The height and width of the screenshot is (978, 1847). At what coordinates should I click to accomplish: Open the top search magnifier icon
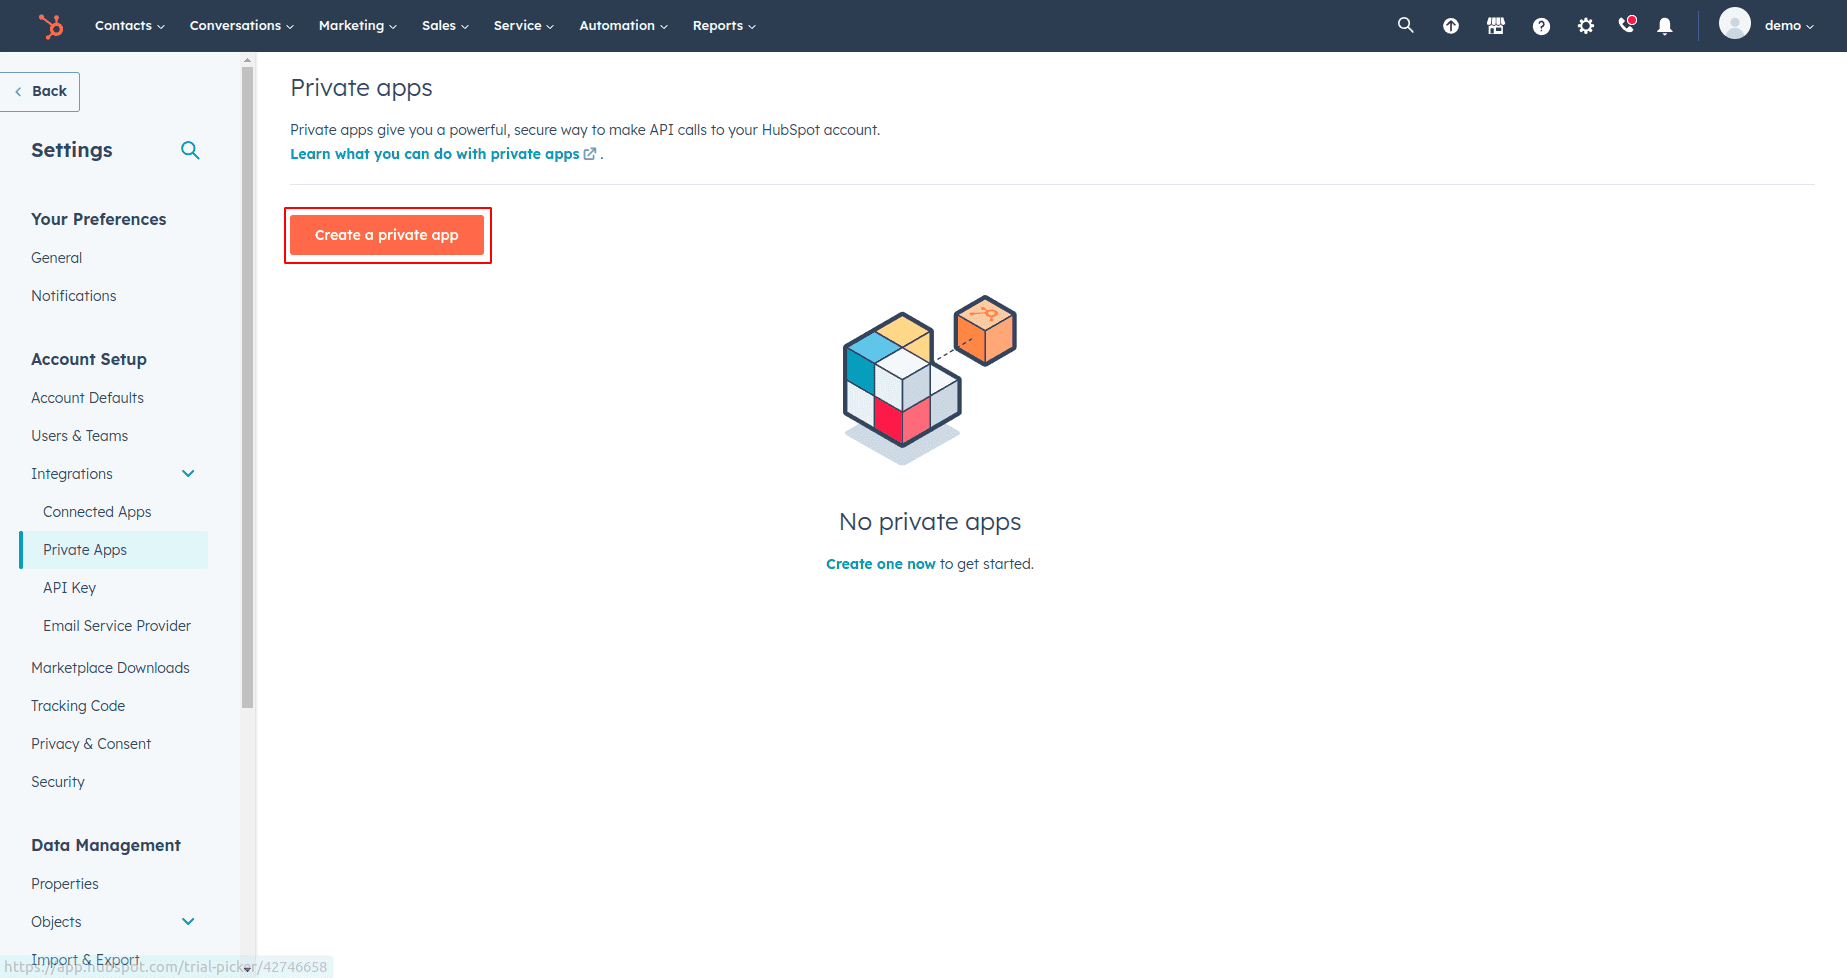[x=1405, y=25]
